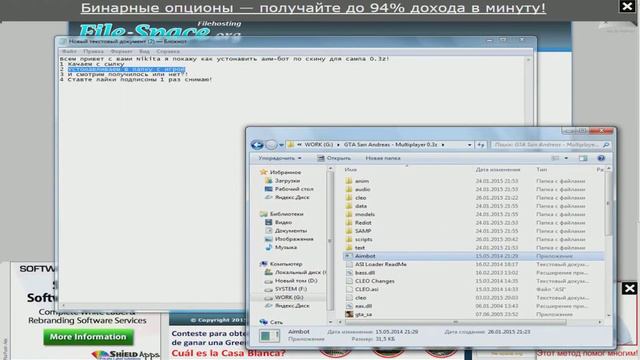Close the lower-right ad popup
The height and width of the screenshot is (360, 640).
click(629, 289)
